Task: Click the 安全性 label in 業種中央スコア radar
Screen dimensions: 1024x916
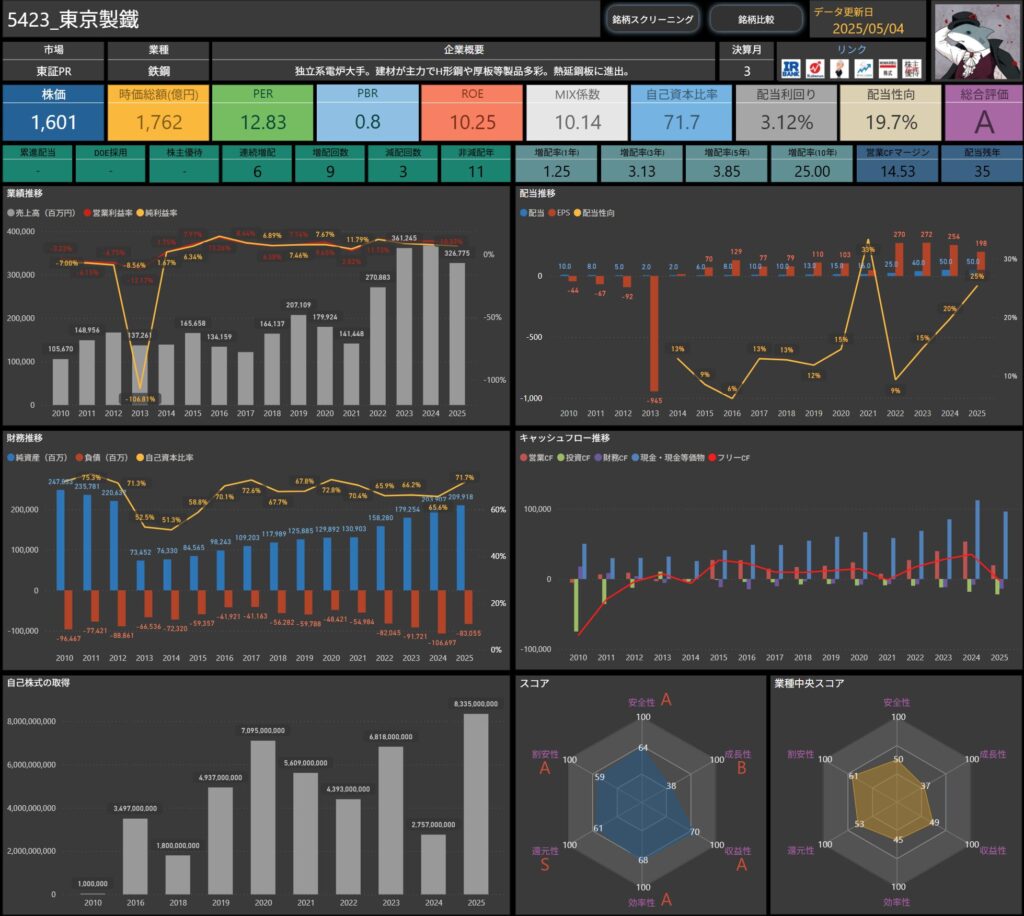Action: (897, 703)
